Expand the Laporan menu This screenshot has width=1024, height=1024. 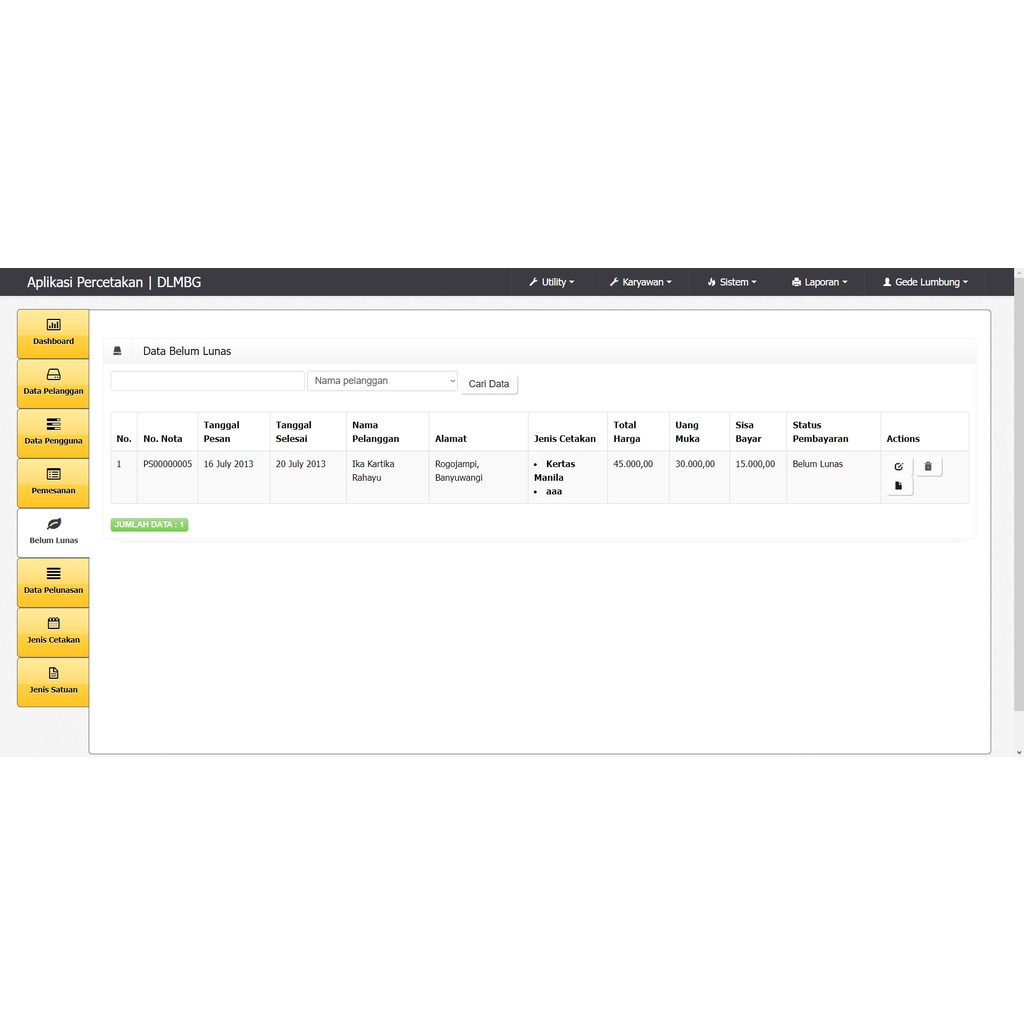pyautogui.click(x=820, y=282)
